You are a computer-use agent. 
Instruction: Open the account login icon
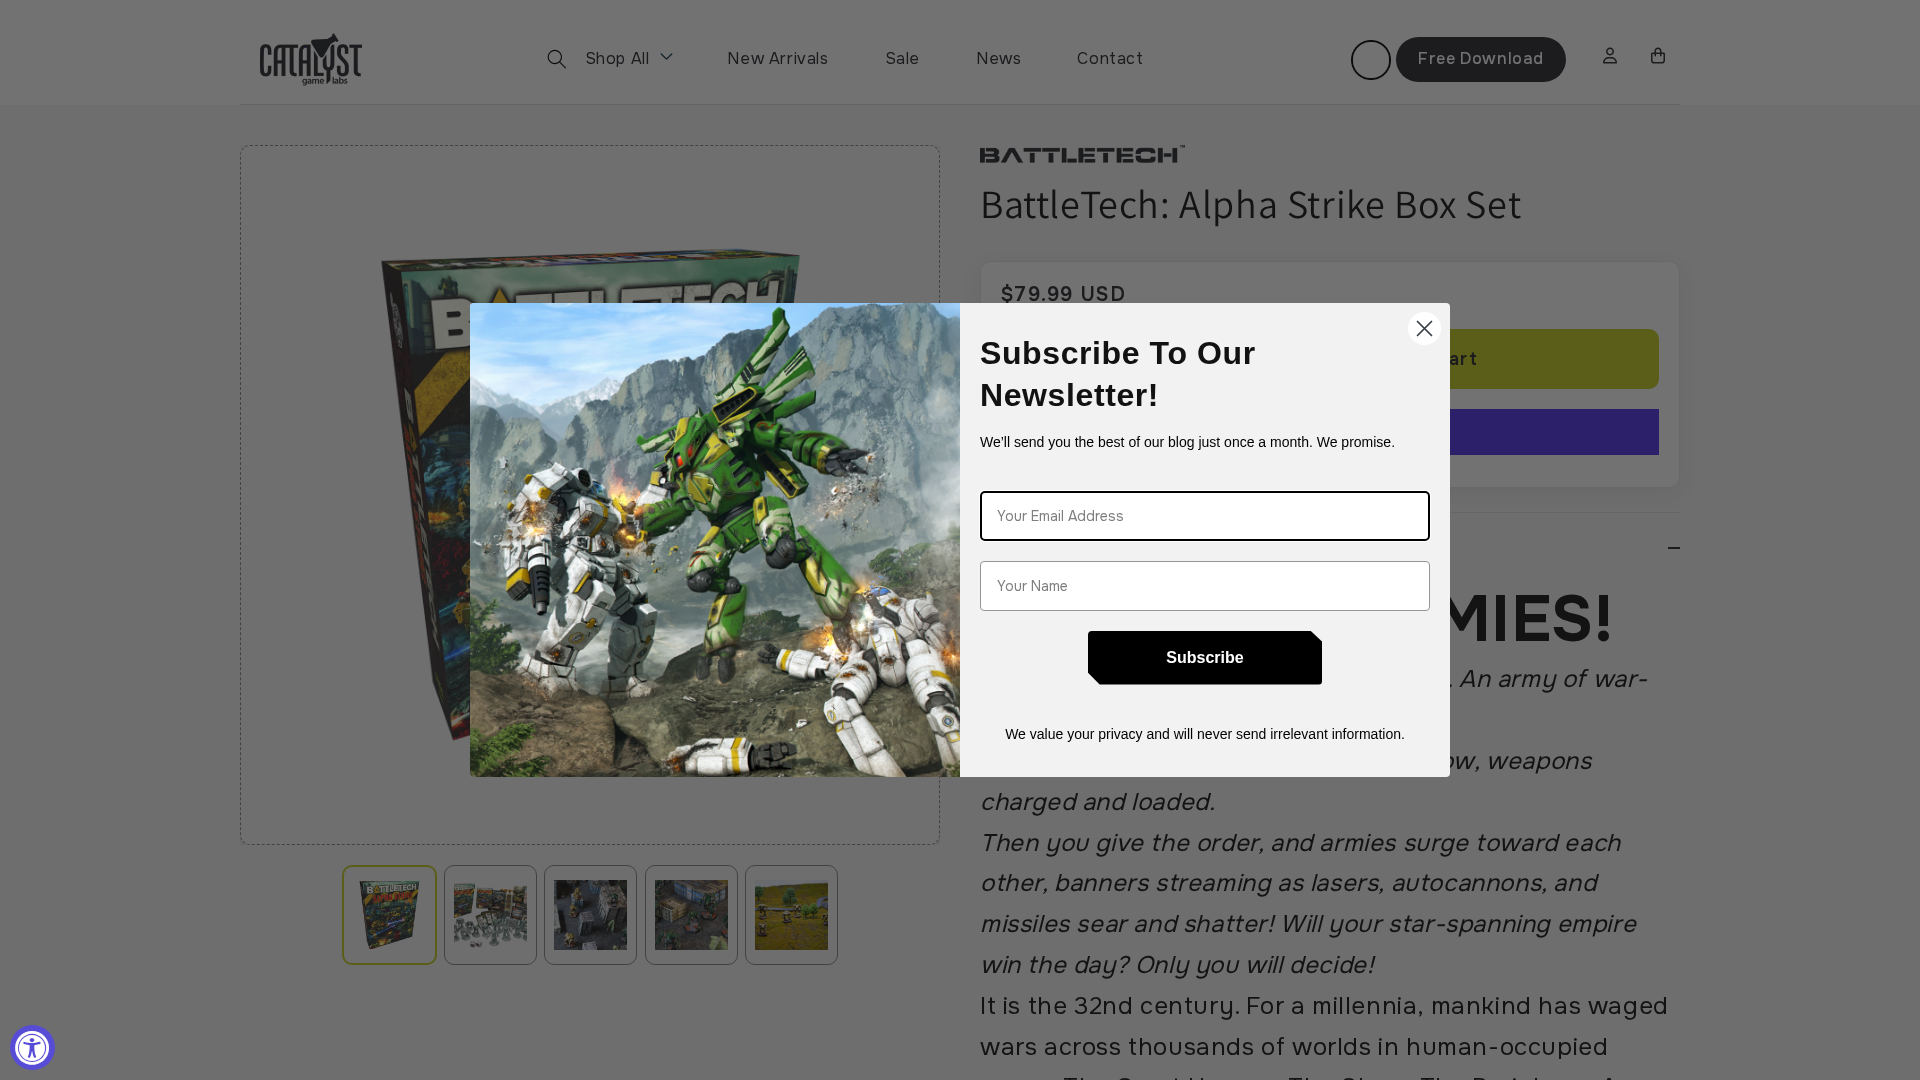[1609, 56]
